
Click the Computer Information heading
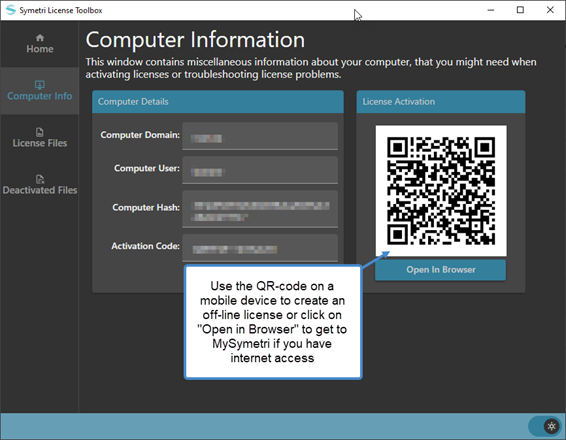pyautogui.click(x=195, y=39)
